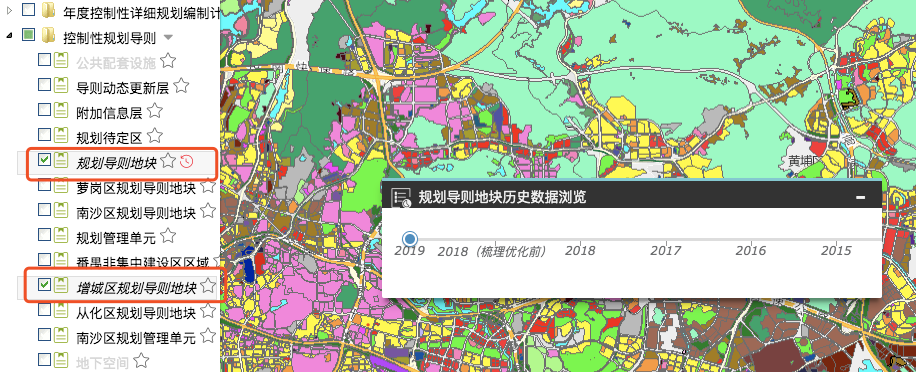The height and width of the screenshot is (372, 916).
Task: Click the folder icon of 年度控制性详细规划编制计
Action: pos(48,10)
